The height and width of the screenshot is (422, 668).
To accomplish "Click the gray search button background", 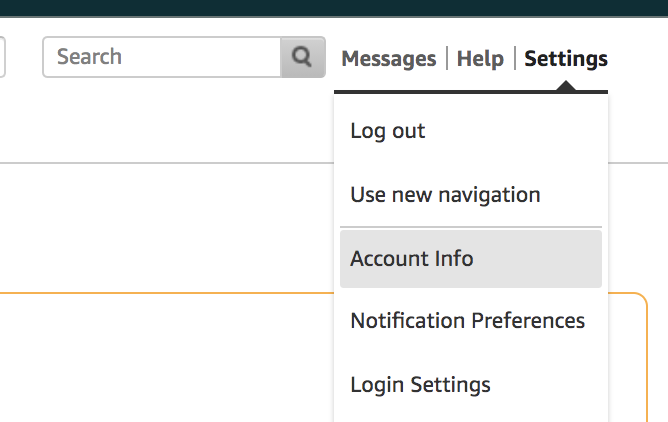I will (303, 57).
